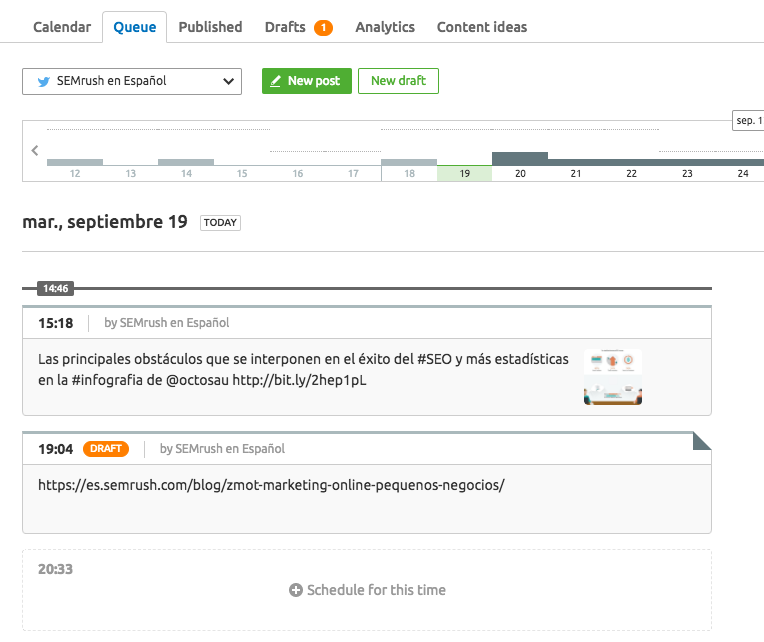Select day 12 in the timeline
This screenshot has width=764, height=642.
(75, 173)
